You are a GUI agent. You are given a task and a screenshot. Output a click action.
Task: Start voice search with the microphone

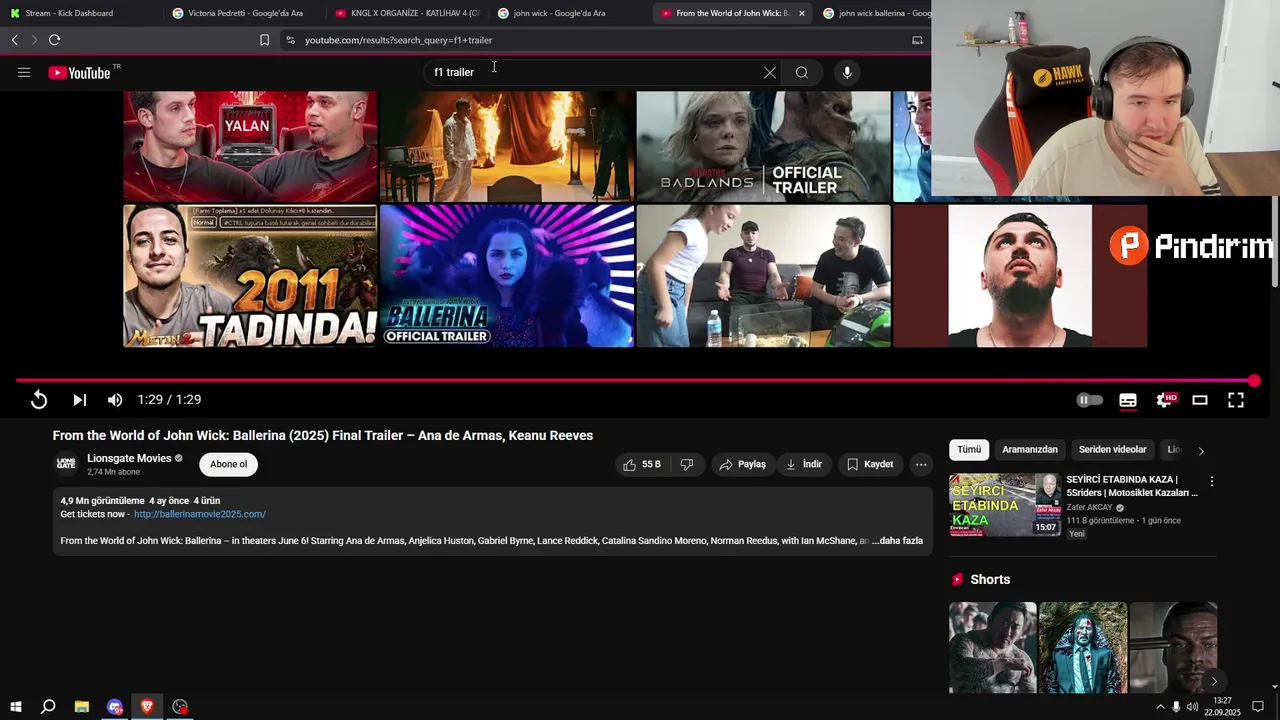tap(847, 72)
